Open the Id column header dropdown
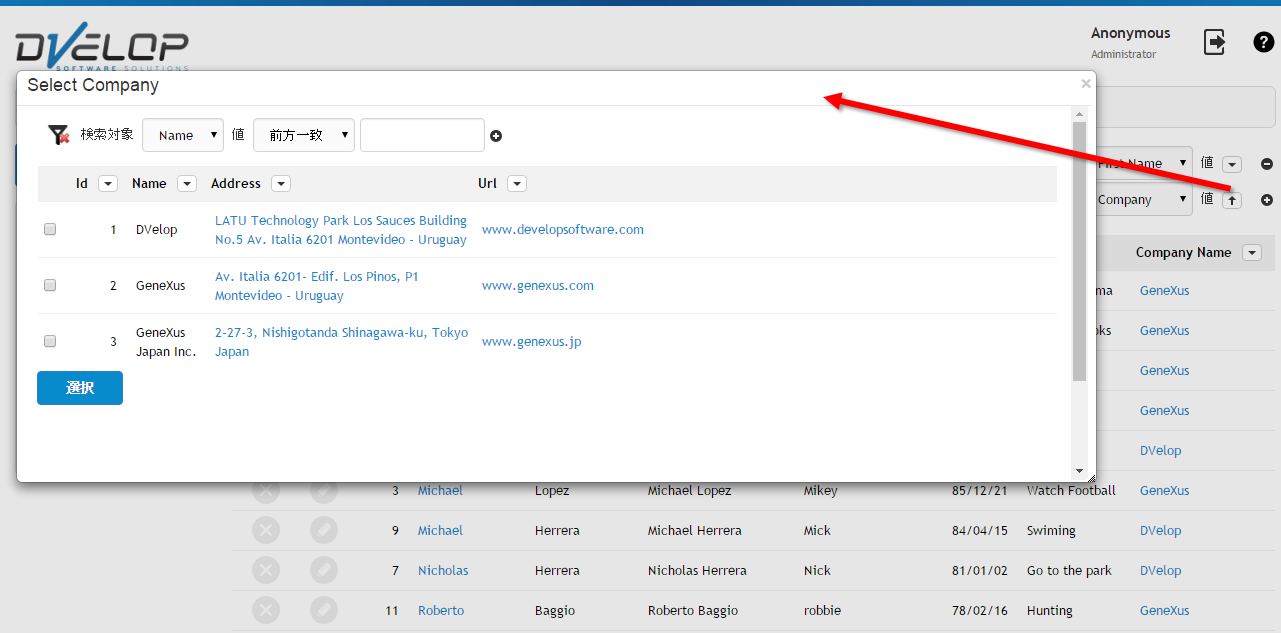The width and height of the screenshot is (1281, 633). pos(109,184)
